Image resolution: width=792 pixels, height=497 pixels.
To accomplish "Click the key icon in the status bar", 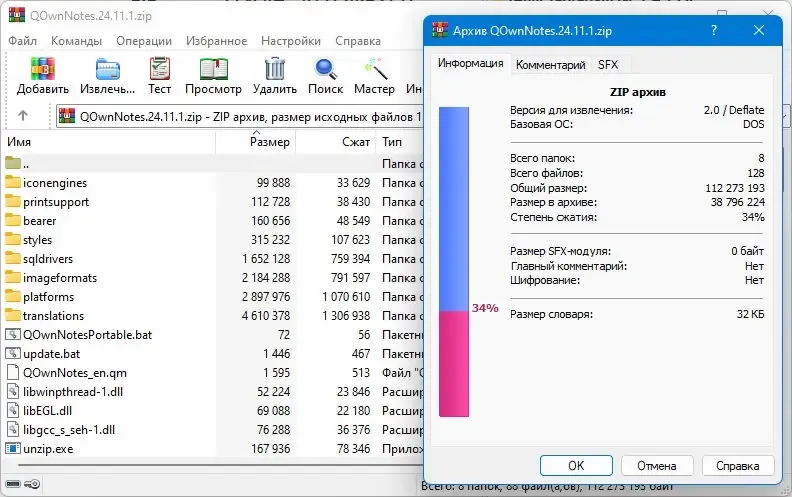I will click(32, 484).
